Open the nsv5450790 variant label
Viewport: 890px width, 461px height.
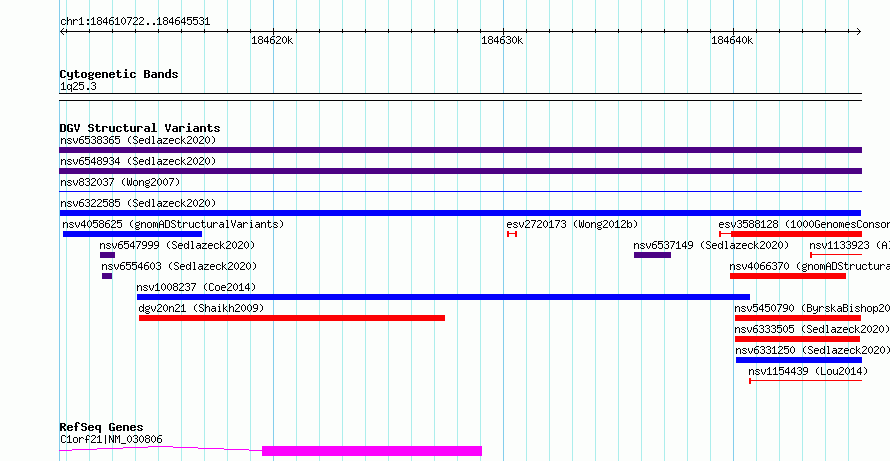click(812, 308)
